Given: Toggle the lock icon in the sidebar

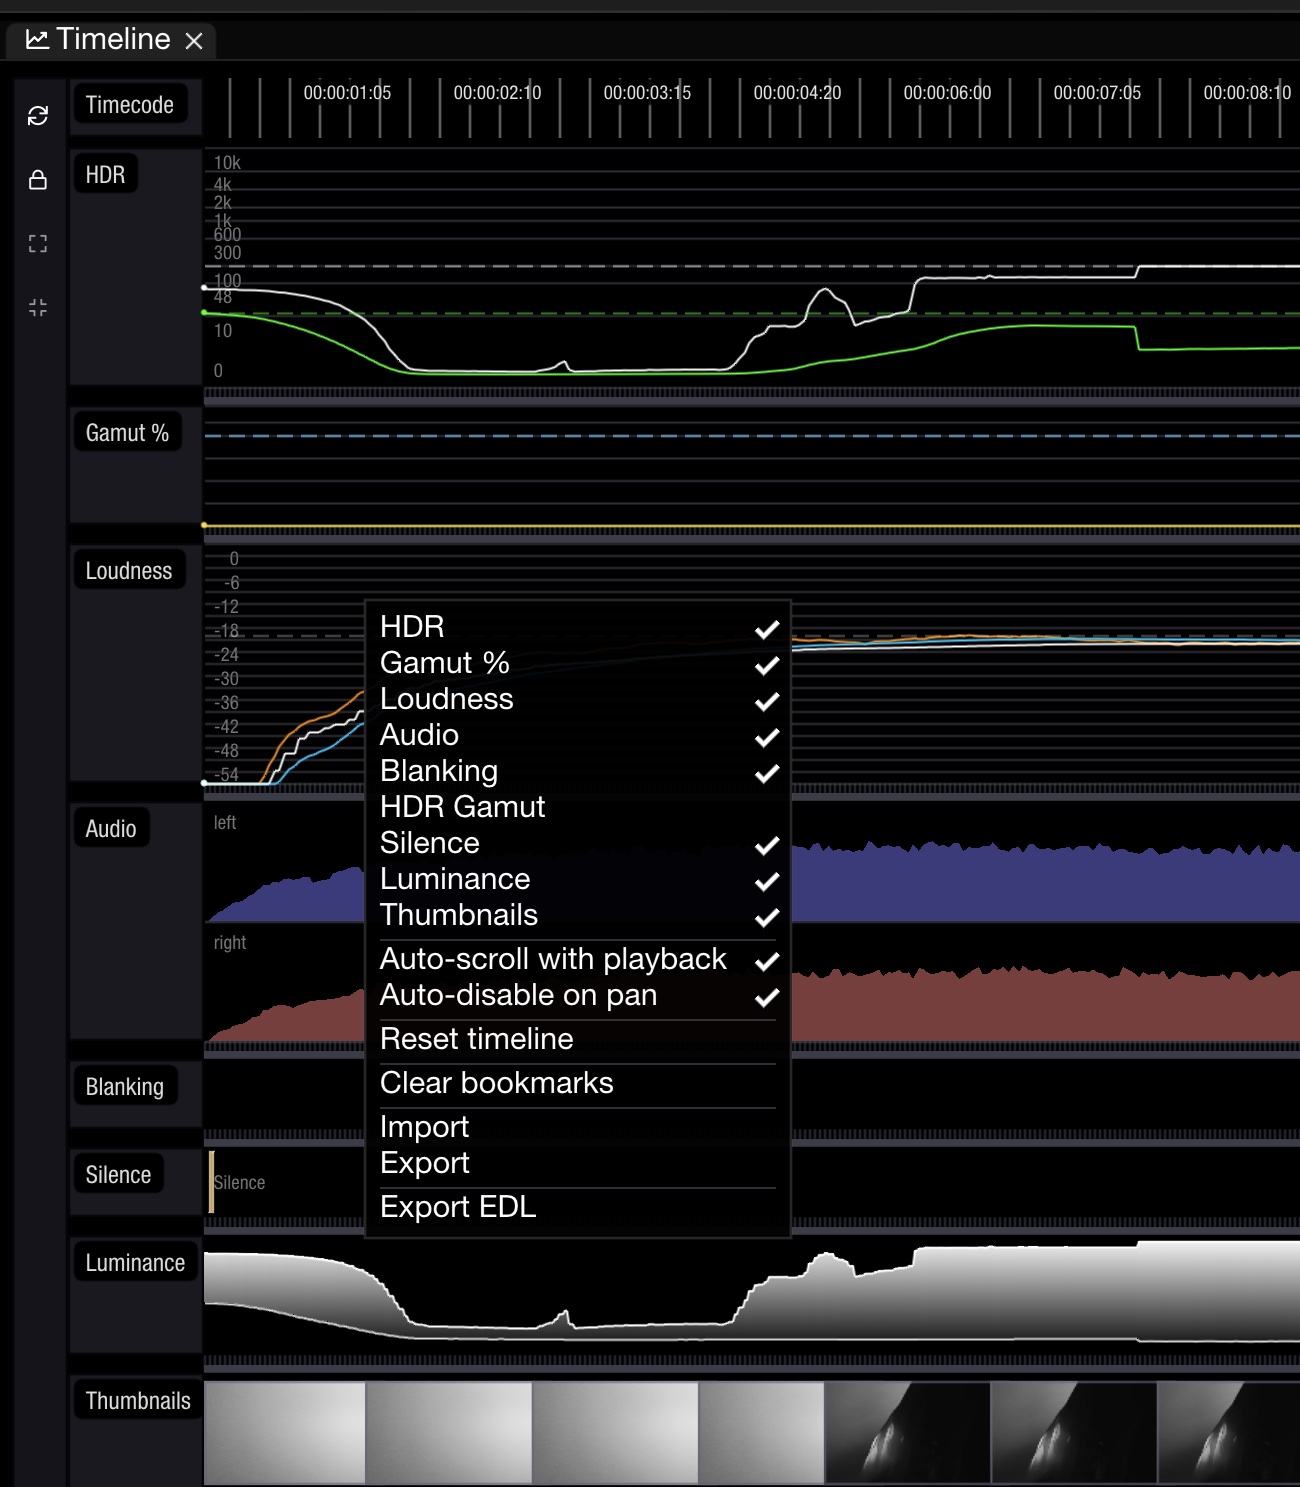Looking at the screenshot, I should click(x=38, y=180).
